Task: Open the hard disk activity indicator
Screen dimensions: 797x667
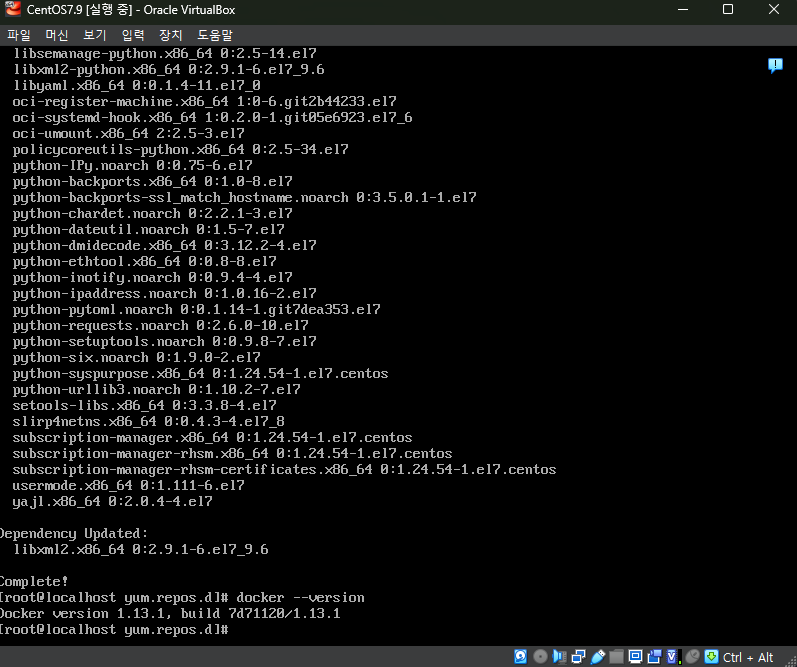Action: 520,657
